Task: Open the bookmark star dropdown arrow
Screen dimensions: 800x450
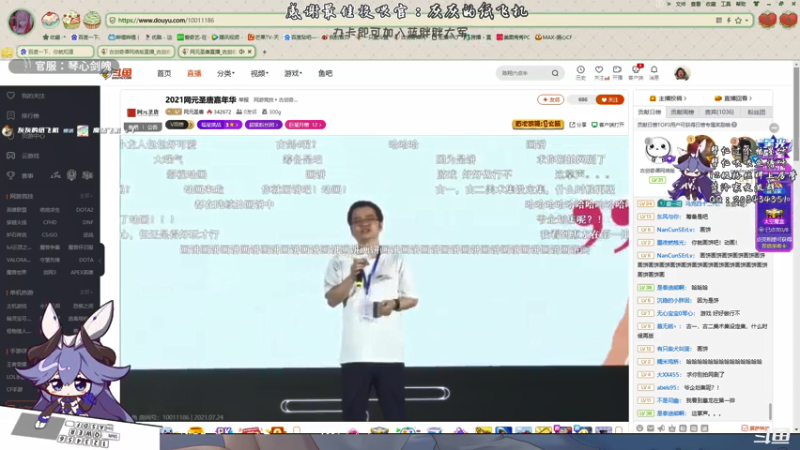Action: point(746,21)
